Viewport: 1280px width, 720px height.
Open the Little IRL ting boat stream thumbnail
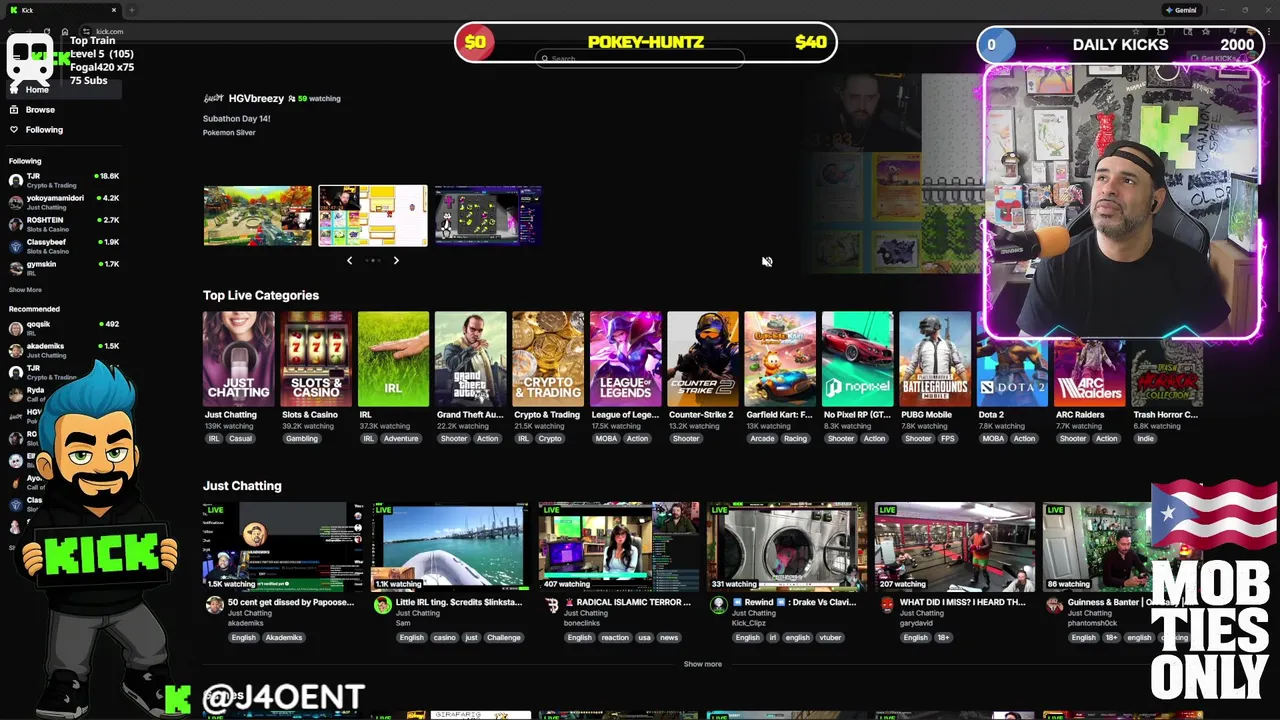[x=451, y=546]
